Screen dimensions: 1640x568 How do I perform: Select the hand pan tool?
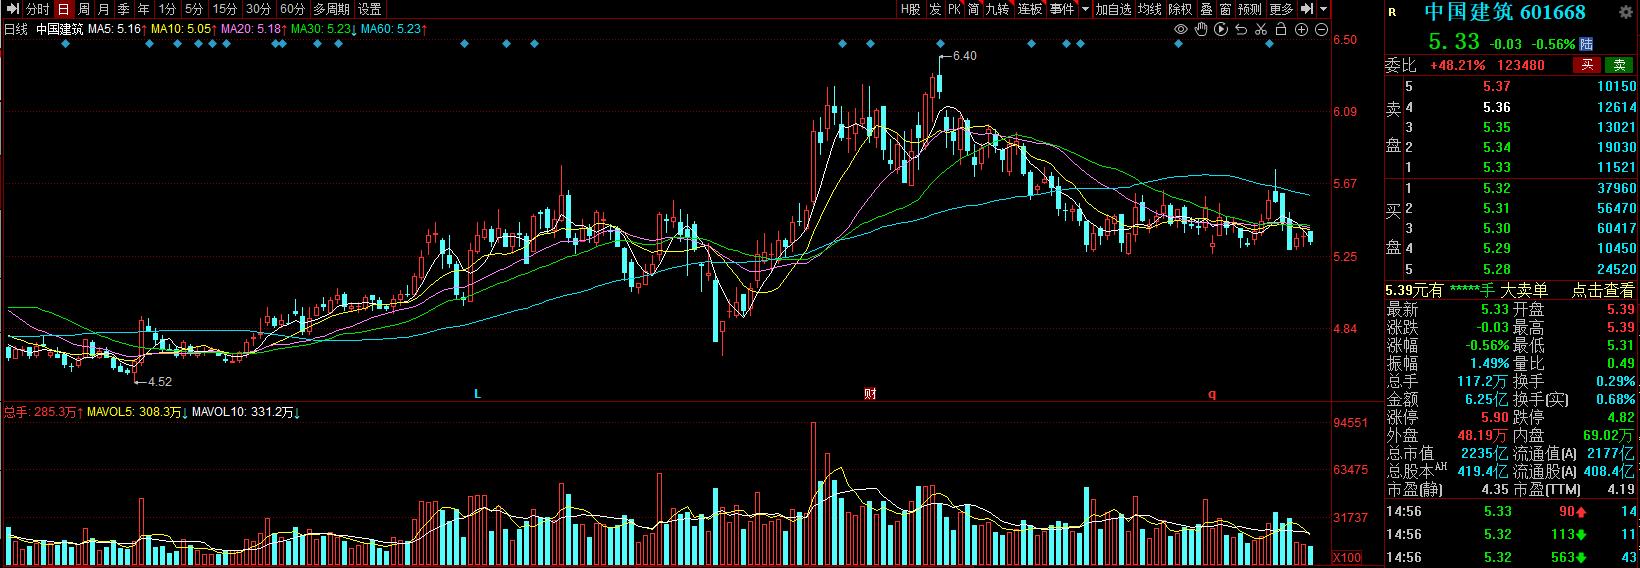(x=1201, y=30)
